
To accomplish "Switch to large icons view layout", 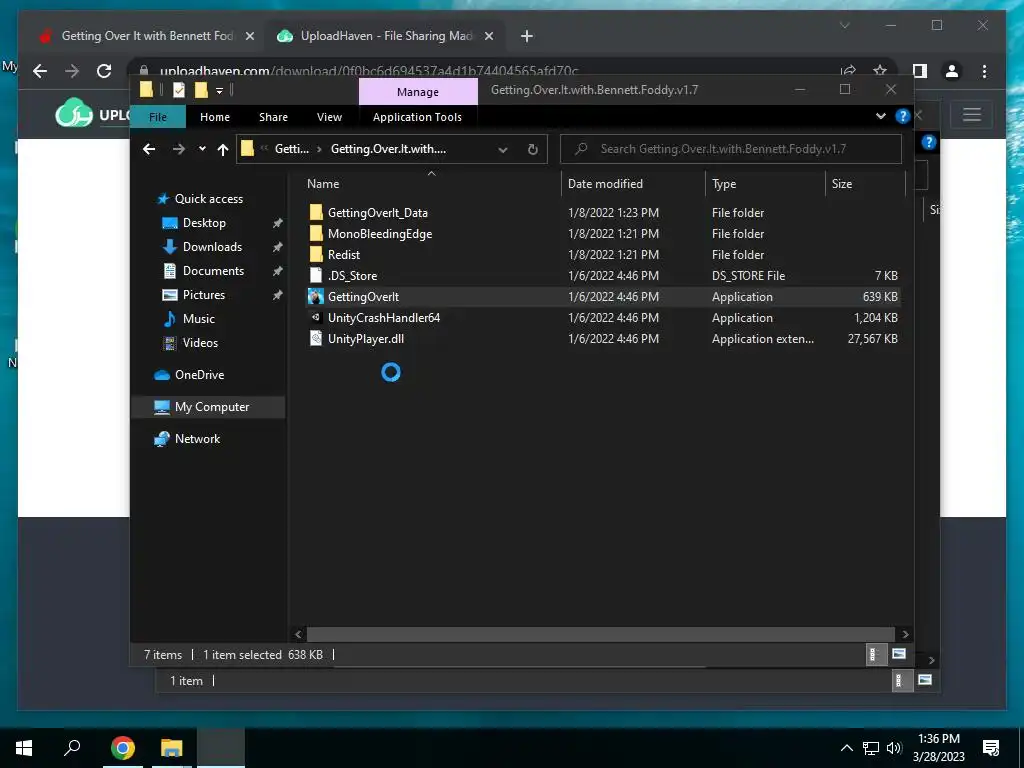I will point(899,654).
